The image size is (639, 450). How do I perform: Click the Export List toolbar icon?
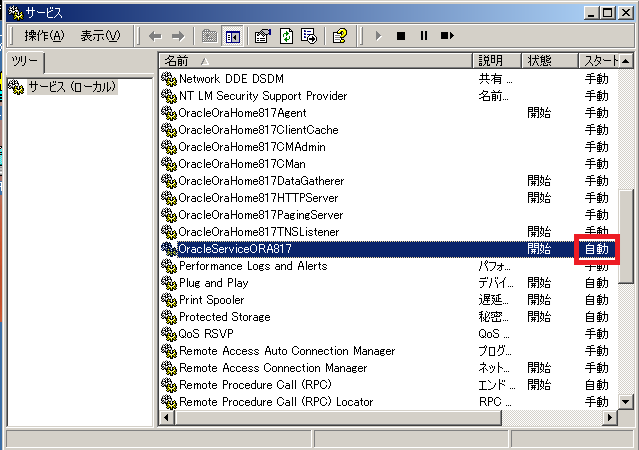(309, 36)
